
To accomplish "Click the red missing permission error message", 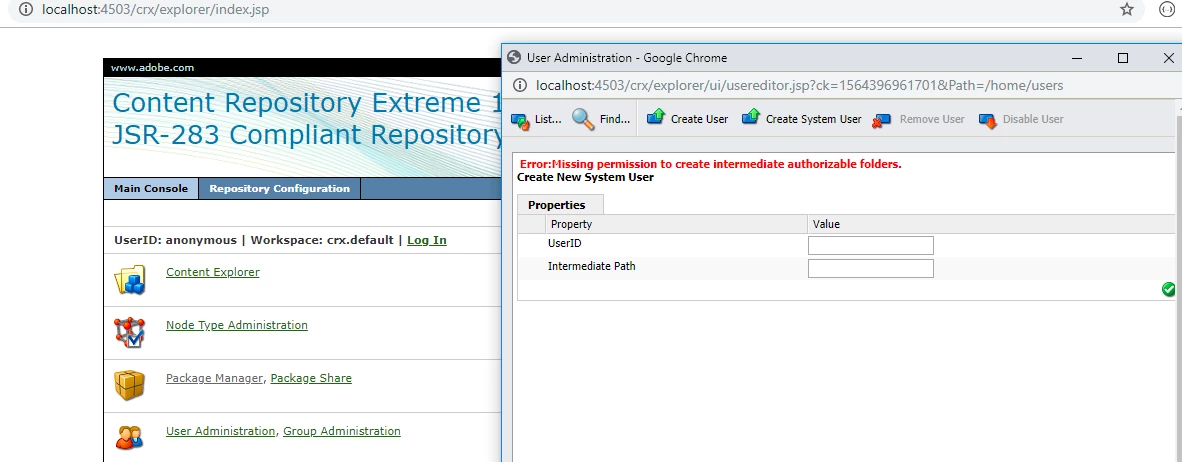I will pyautogui.click(x=711, y=164).
